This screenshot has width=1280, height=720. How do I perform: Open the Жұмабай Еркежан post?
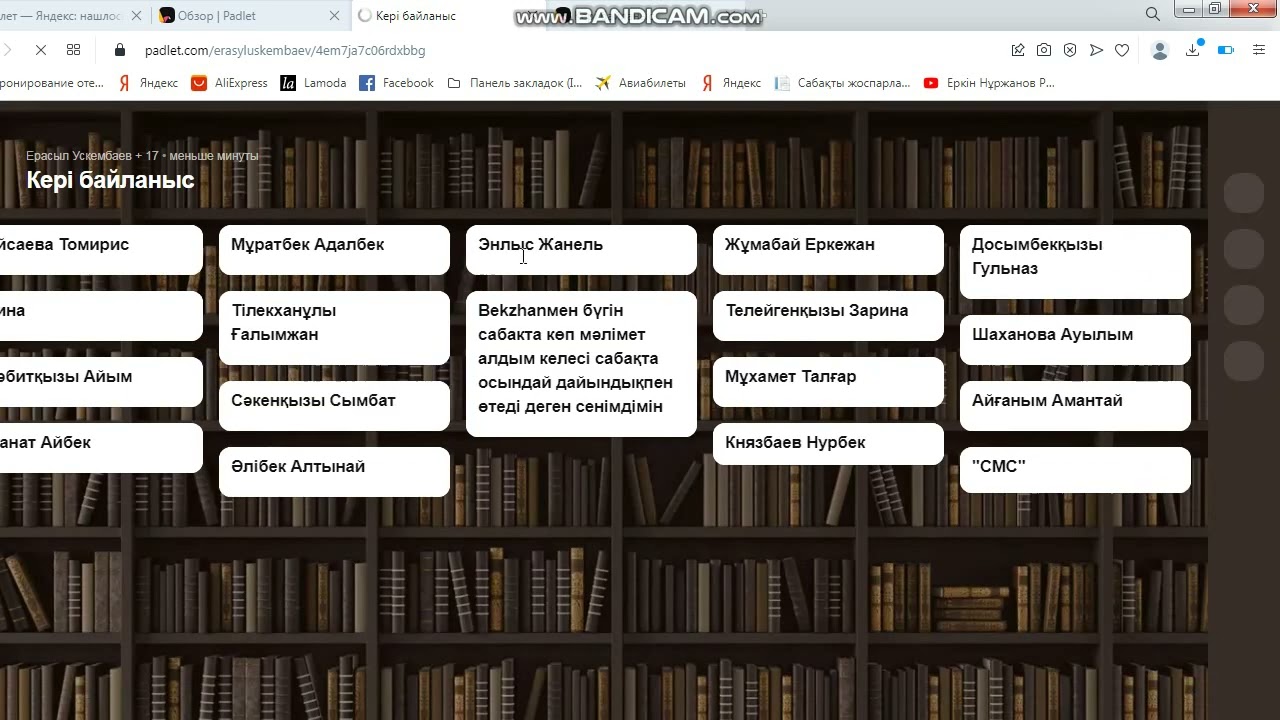point(828,249)
